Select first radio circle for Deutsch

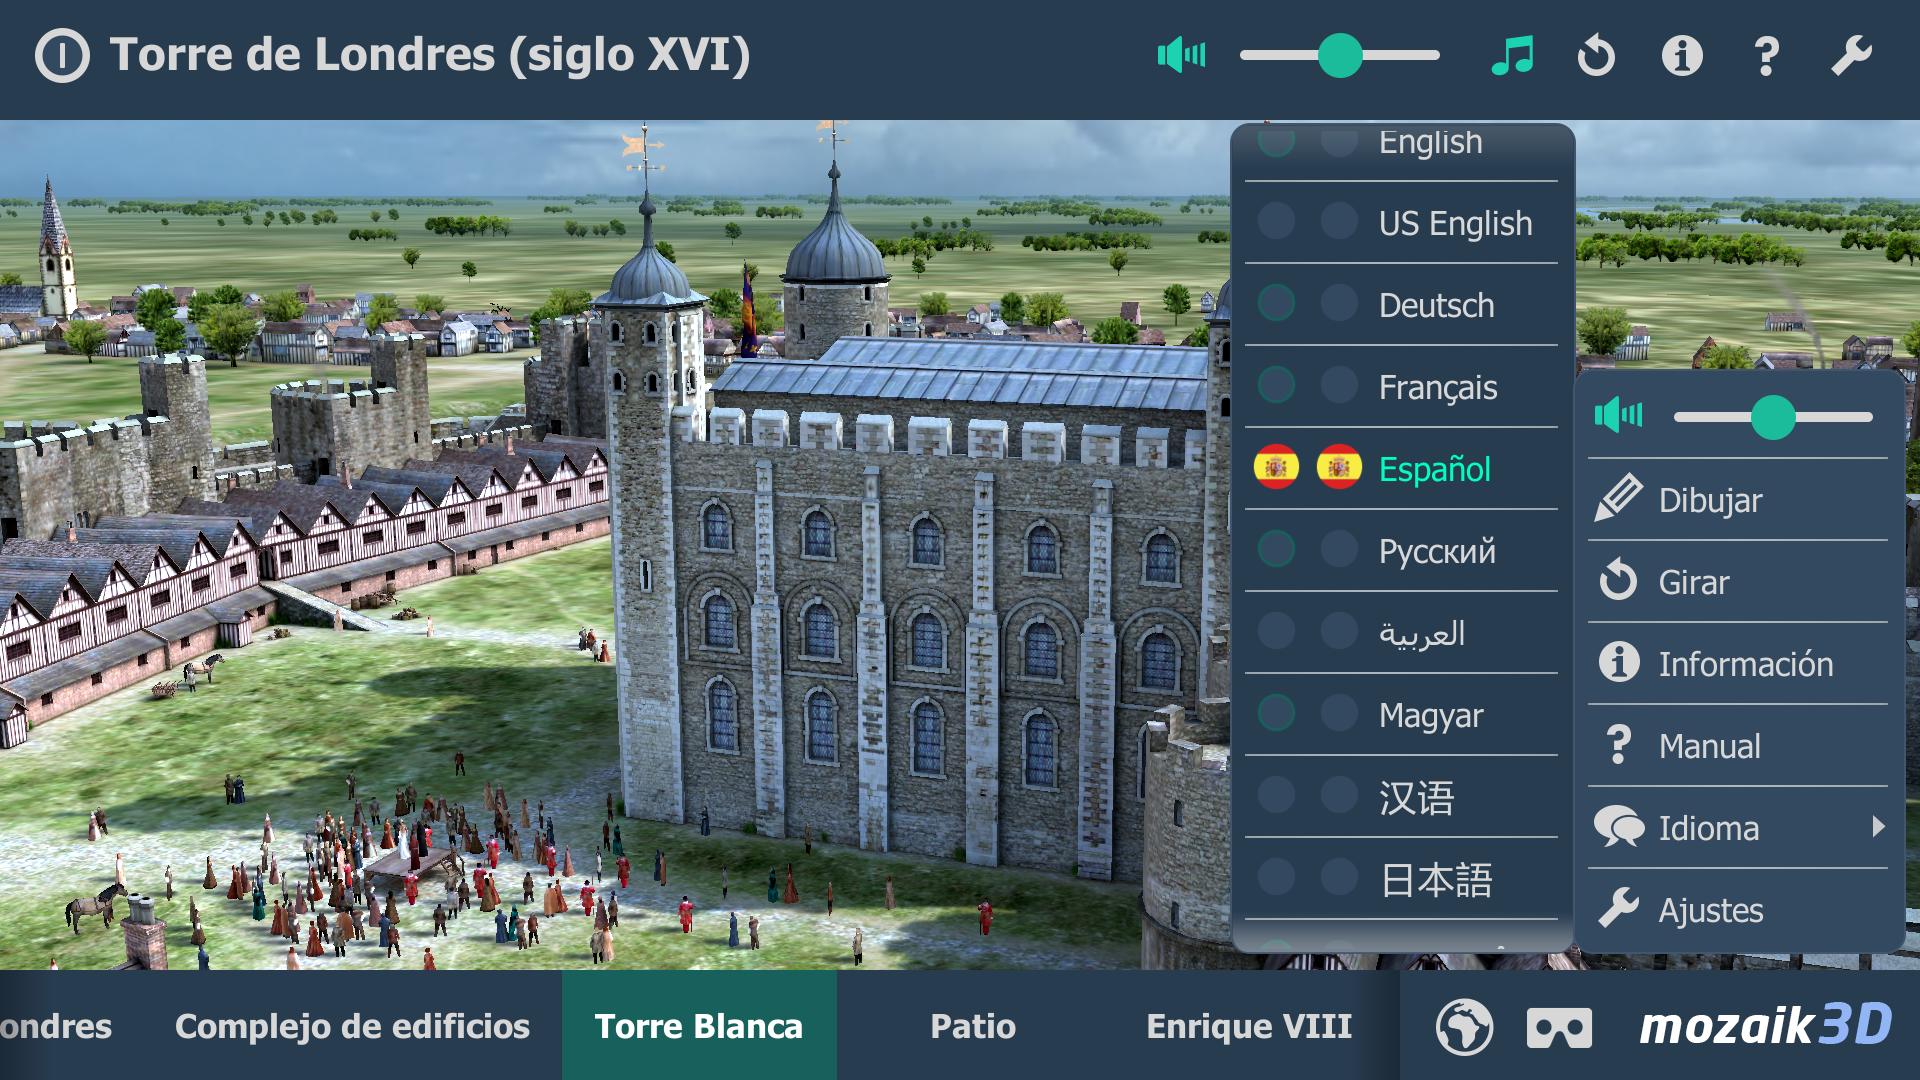coord(1276,303)
